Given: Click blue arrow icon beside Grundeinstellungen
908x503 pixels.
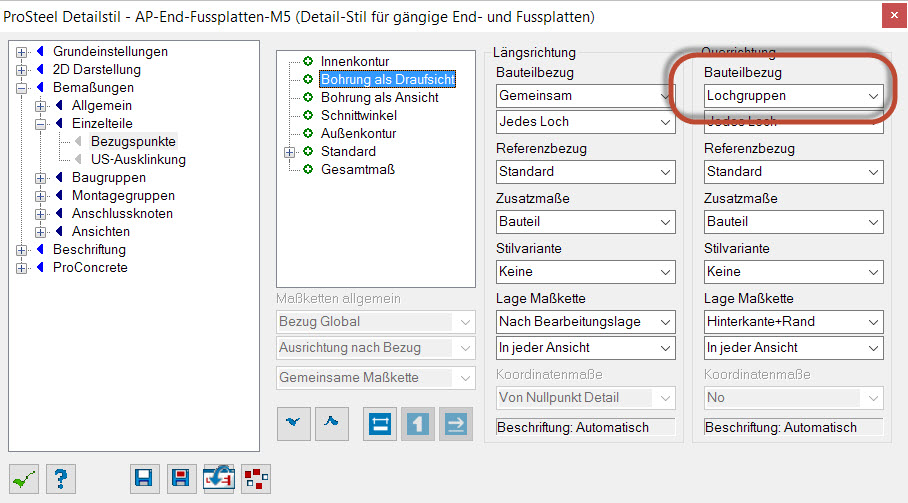Looking at the screenshot, I should pos(41,52).
